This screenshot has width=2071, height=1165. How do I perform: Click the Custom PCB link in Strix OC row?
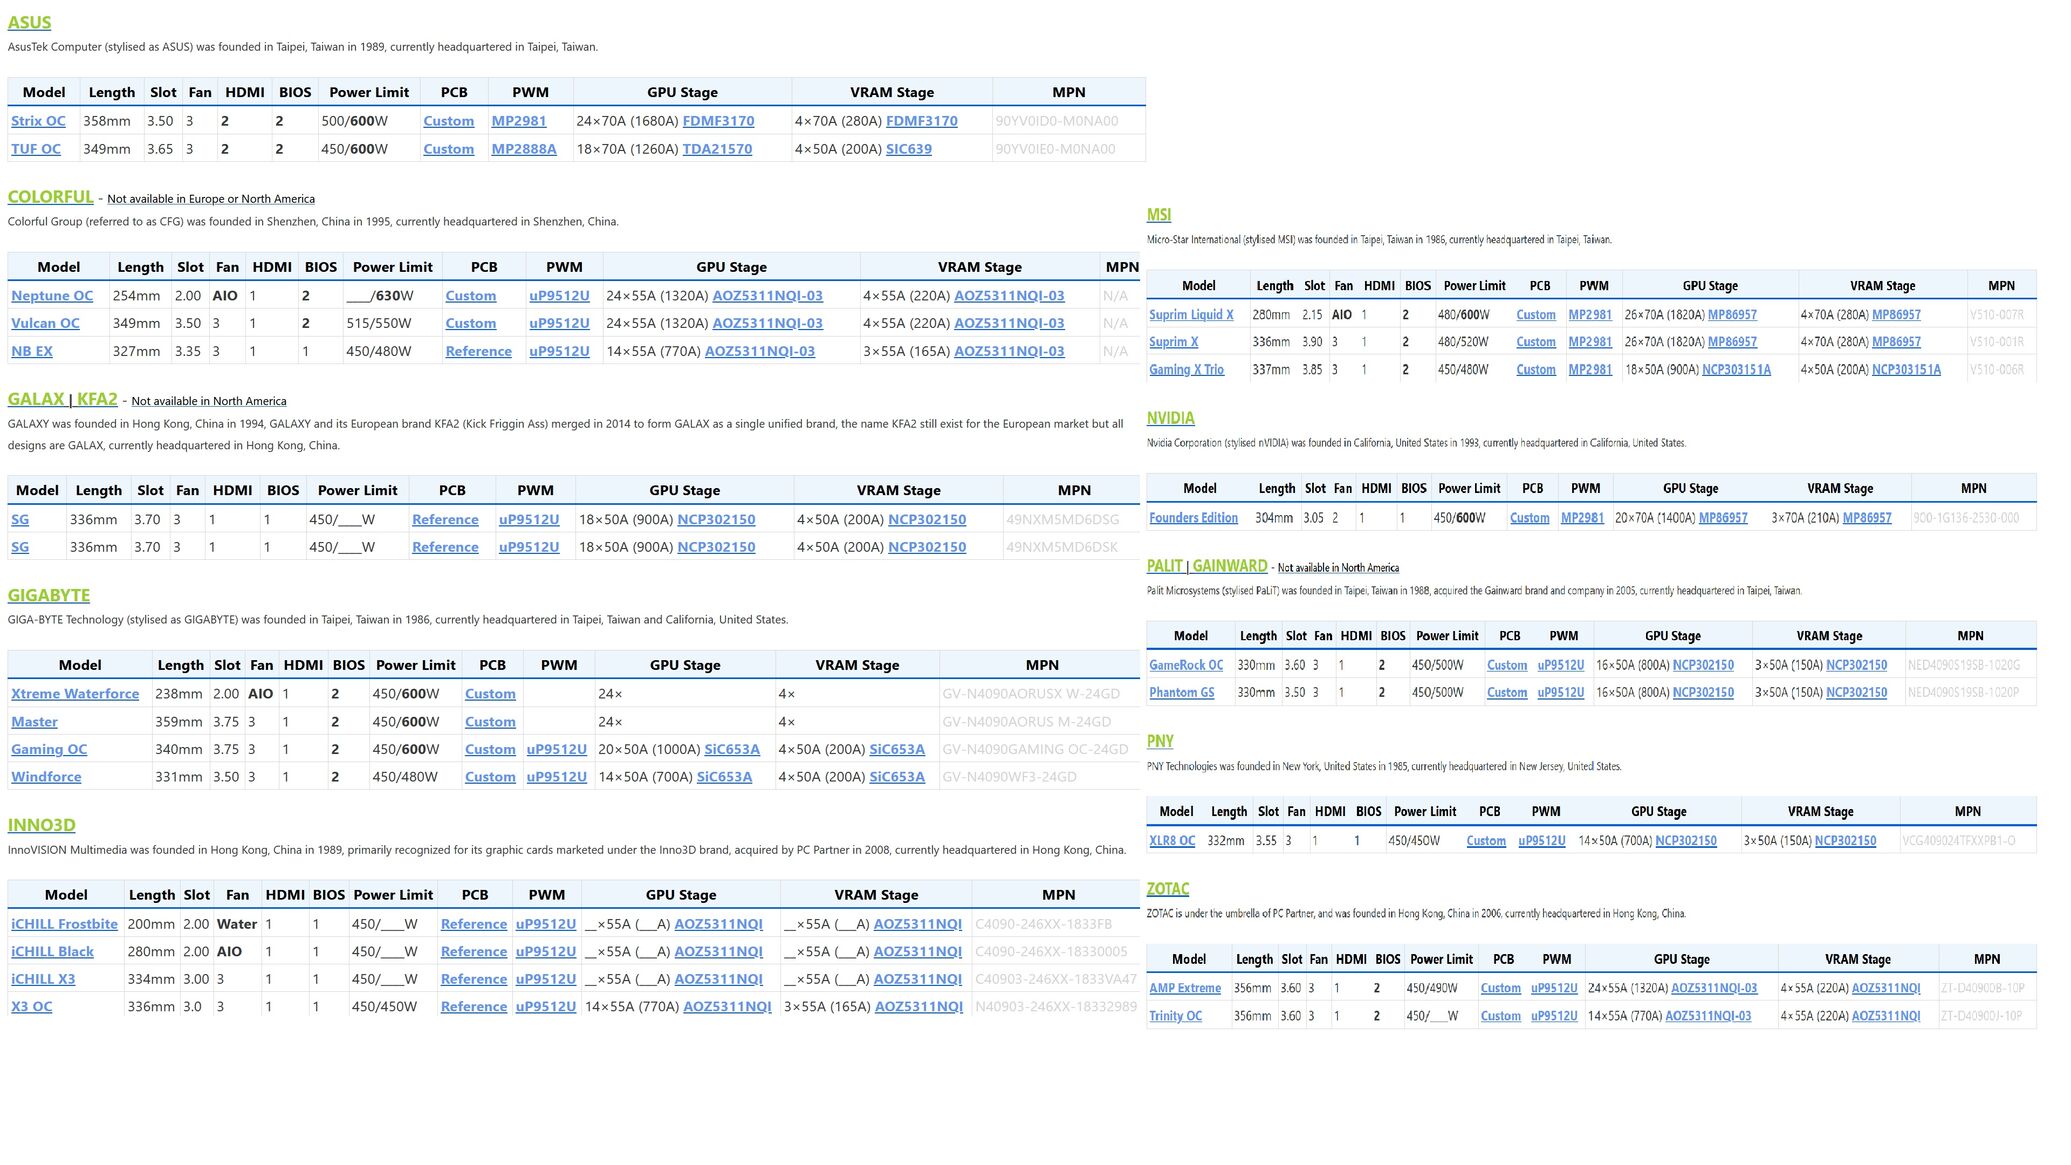pos(448,121)
